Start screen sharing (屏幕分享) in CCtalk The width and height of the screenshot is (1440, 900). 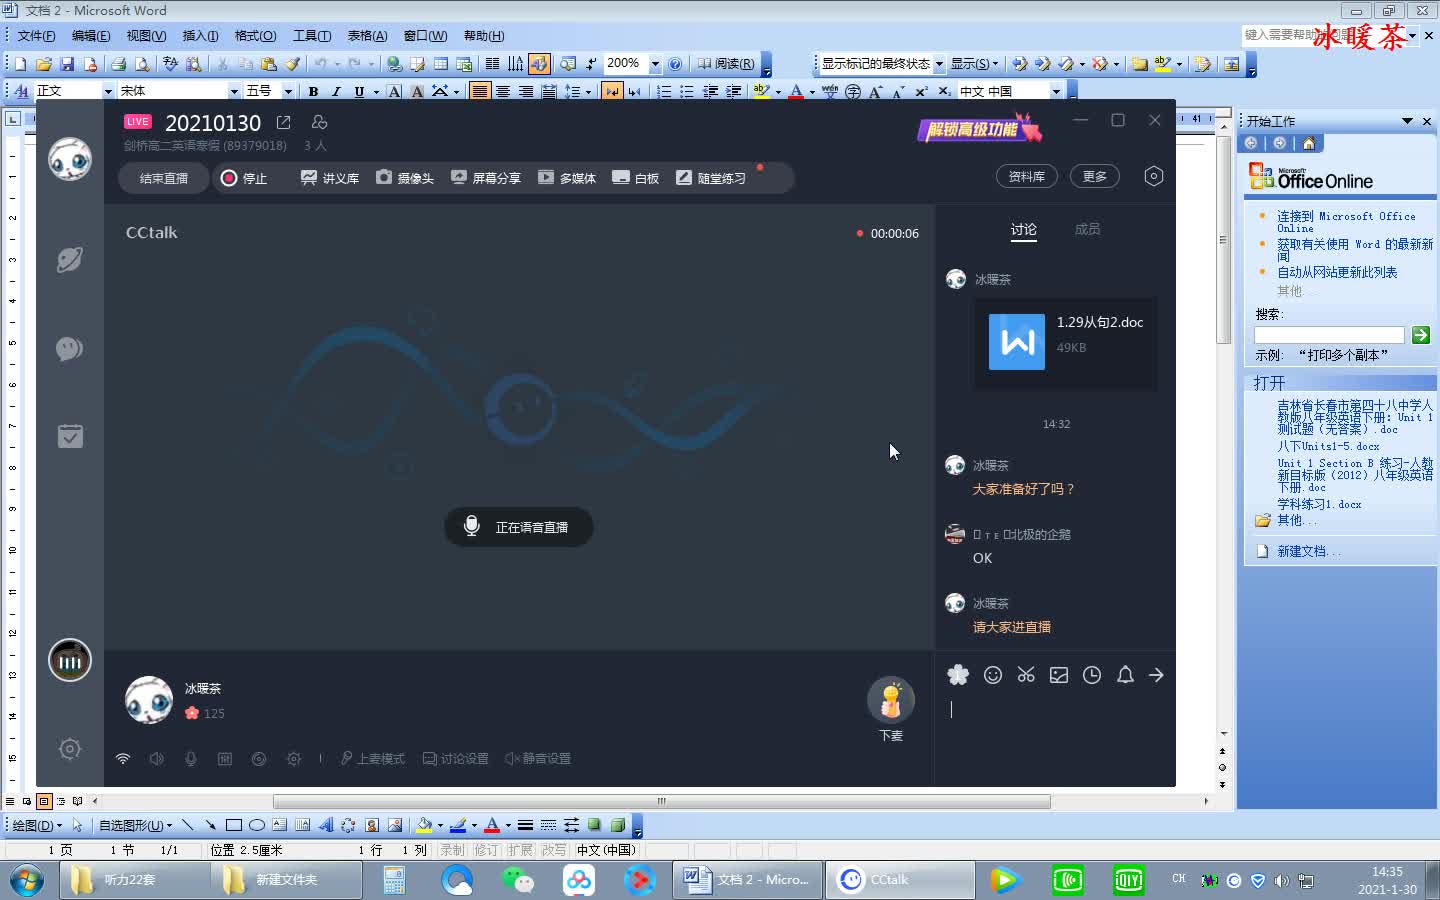(x=485, y=178)
